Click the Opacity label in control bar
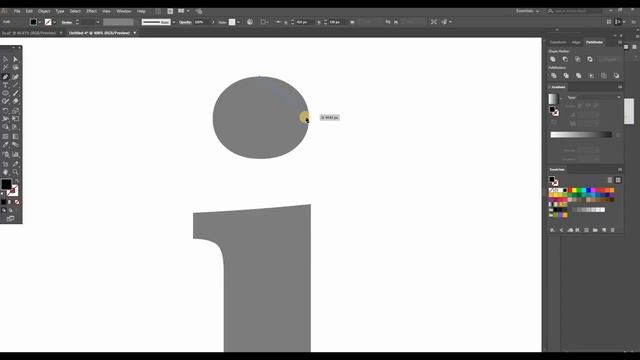Screen dimensions: 640x360 coord(185,22)
